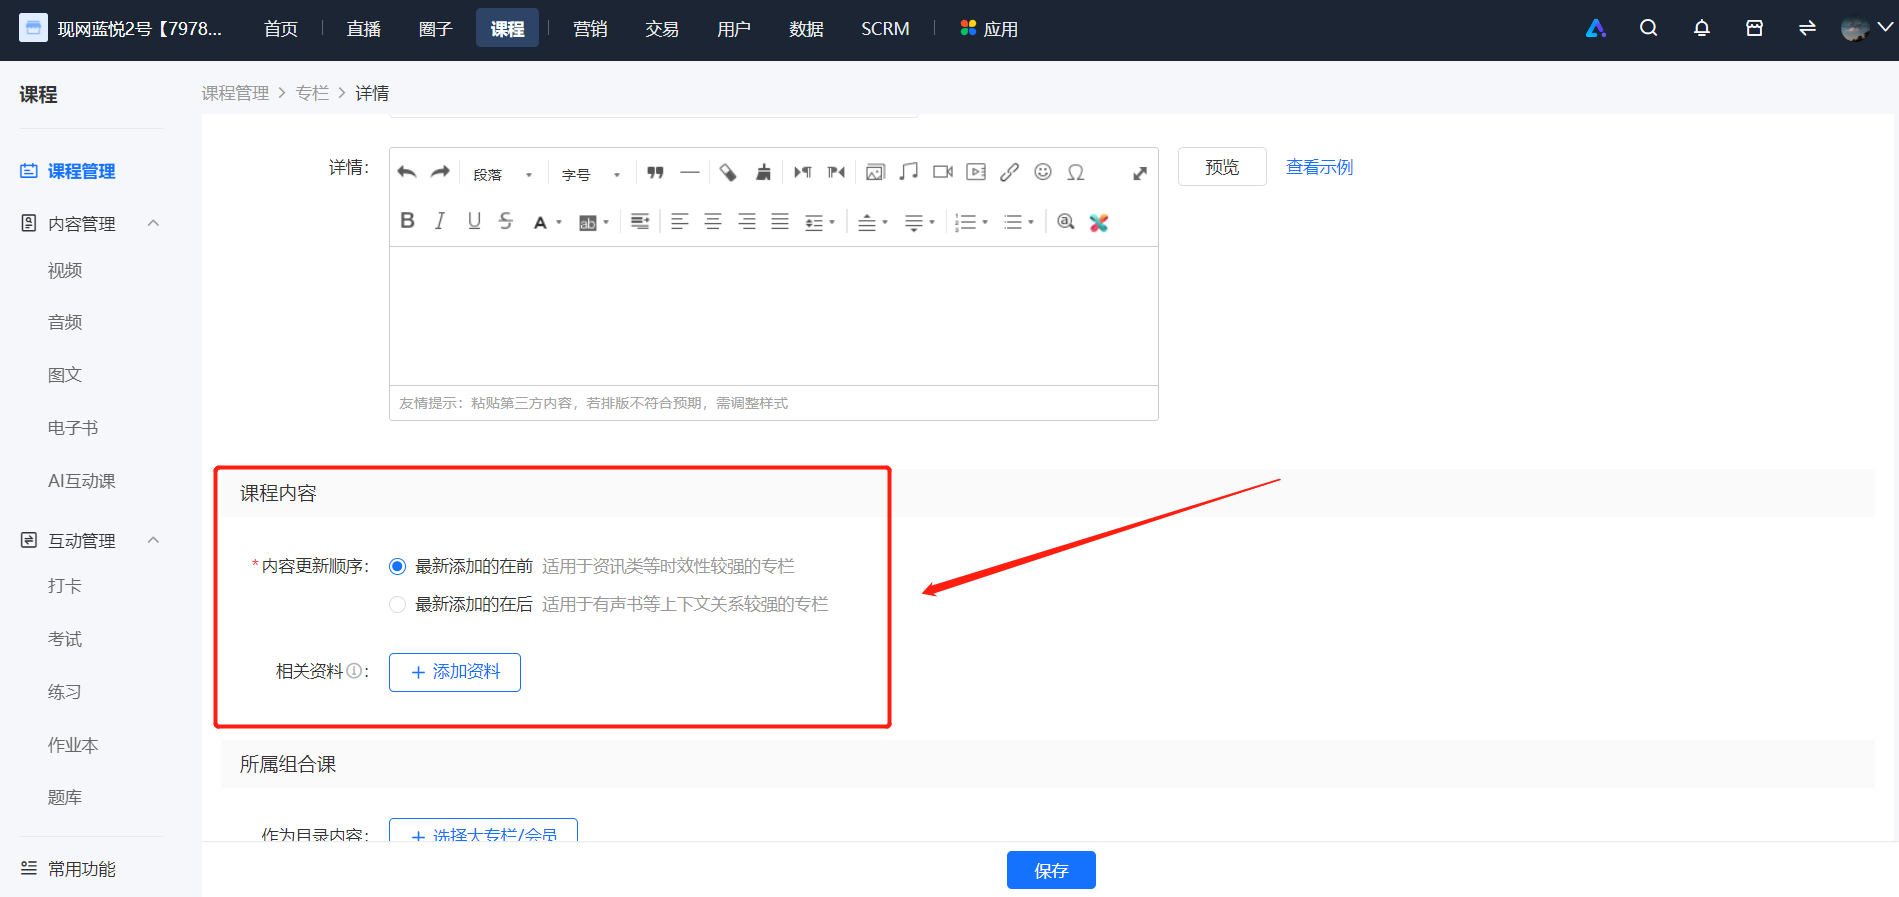Select 最新添加的在后 radio option
1899x897 pixels.
397,605
